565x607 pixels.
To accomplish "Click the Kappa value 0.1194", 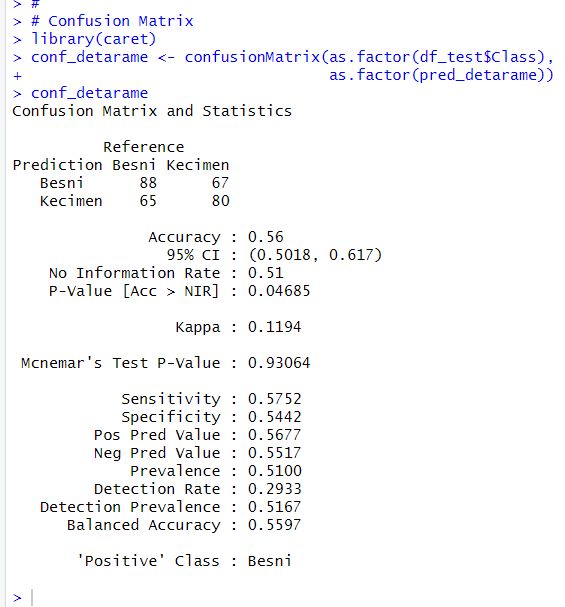I will 274,327.
